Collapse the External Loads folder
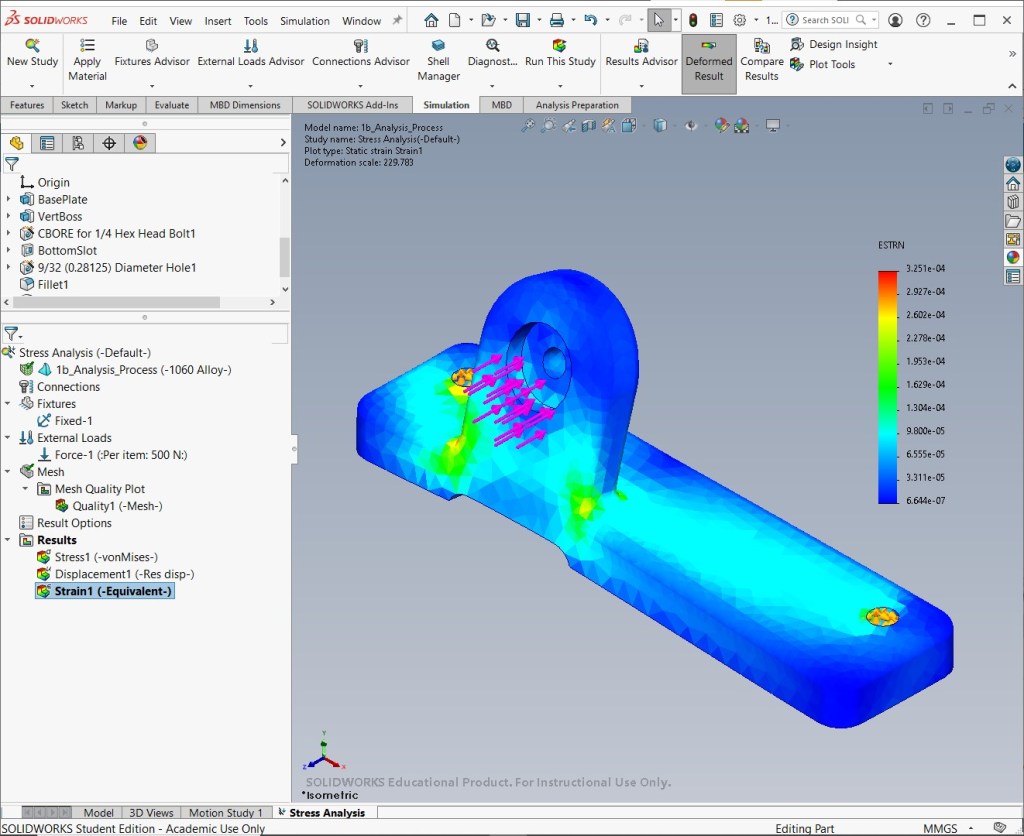Image resolution: width=1024 pixels, height=836 pixels. [8, 438]
